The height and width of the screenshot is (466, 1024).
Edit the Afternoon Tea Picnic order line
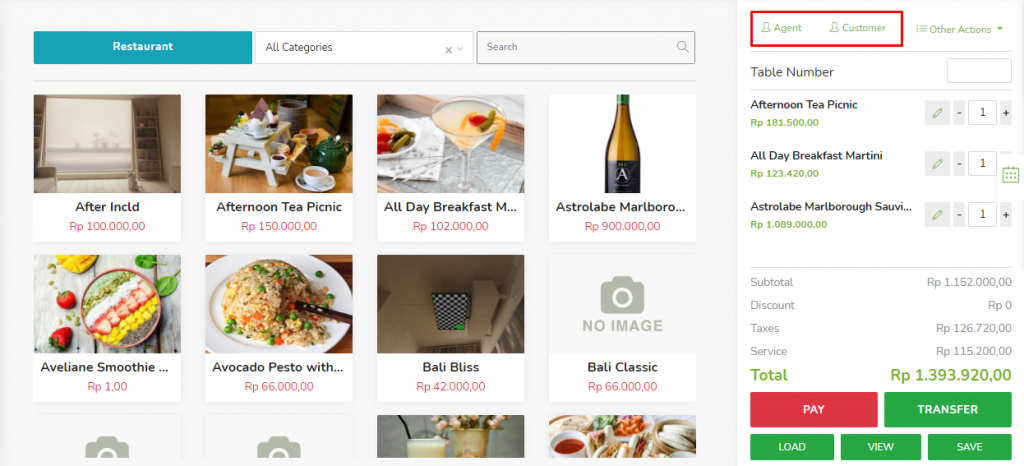(937, 113)
